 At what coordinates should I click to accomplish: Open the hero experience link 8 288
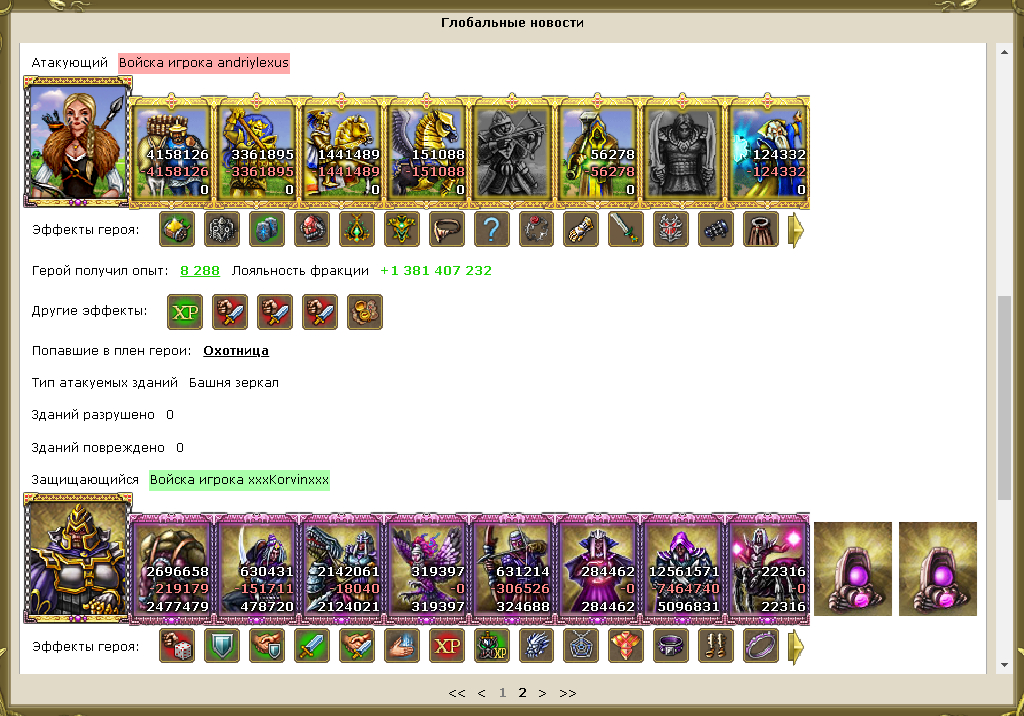coord(200,270)
